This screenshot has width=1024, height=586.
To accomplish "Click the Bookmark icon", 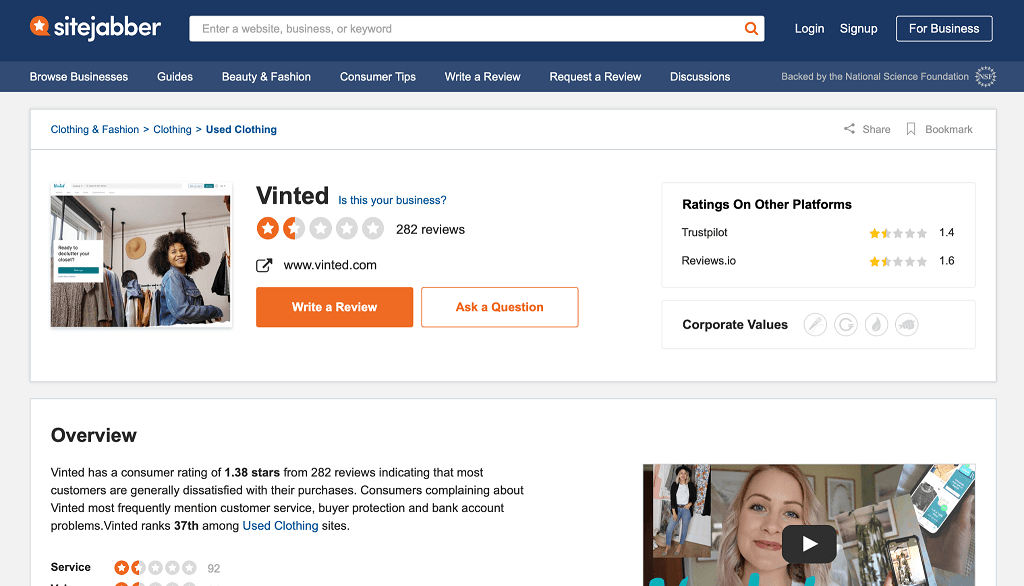I will coord(910,129).
